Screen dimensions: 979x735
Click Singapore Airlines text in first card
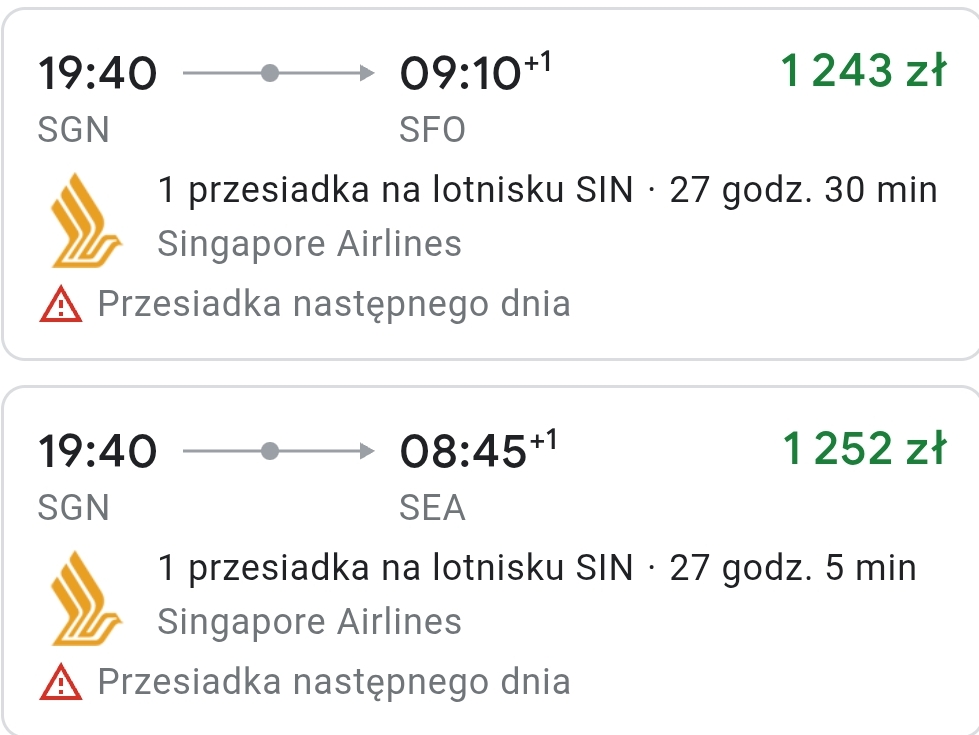310,244
